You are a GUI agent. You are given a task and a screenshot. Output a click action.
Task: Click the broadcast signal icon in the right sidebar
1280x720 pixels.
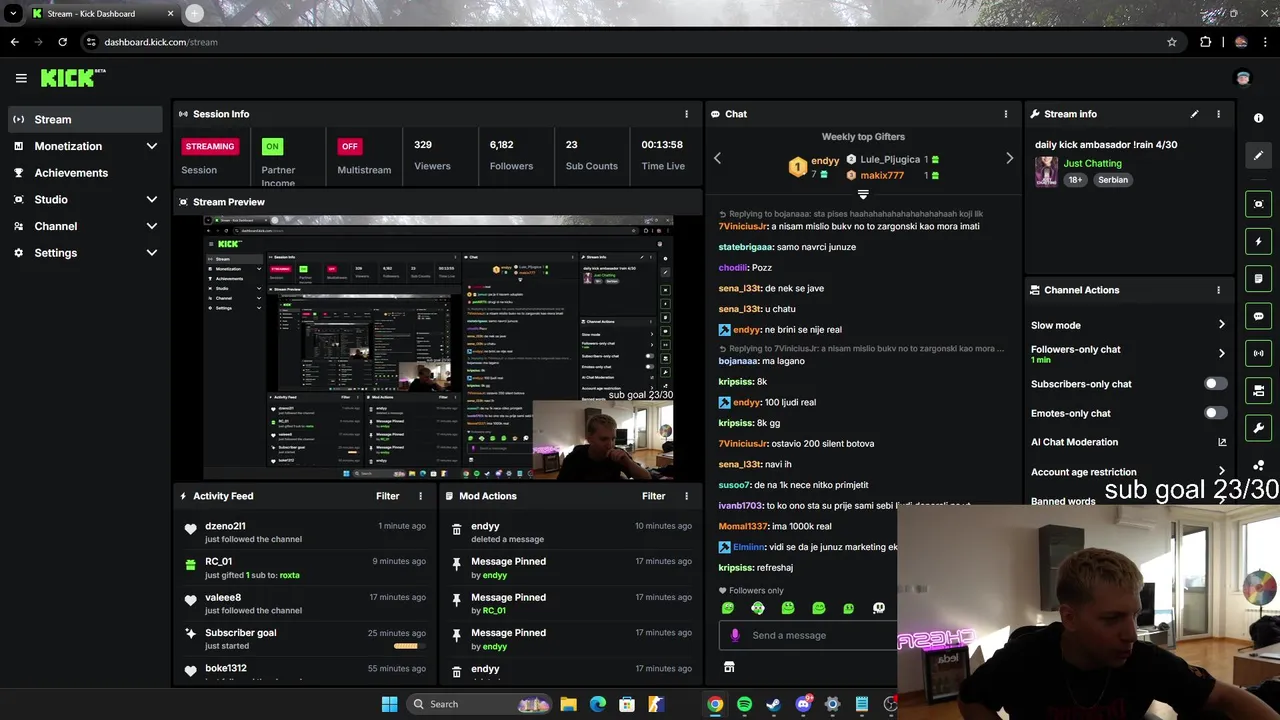click(1258, 353)
